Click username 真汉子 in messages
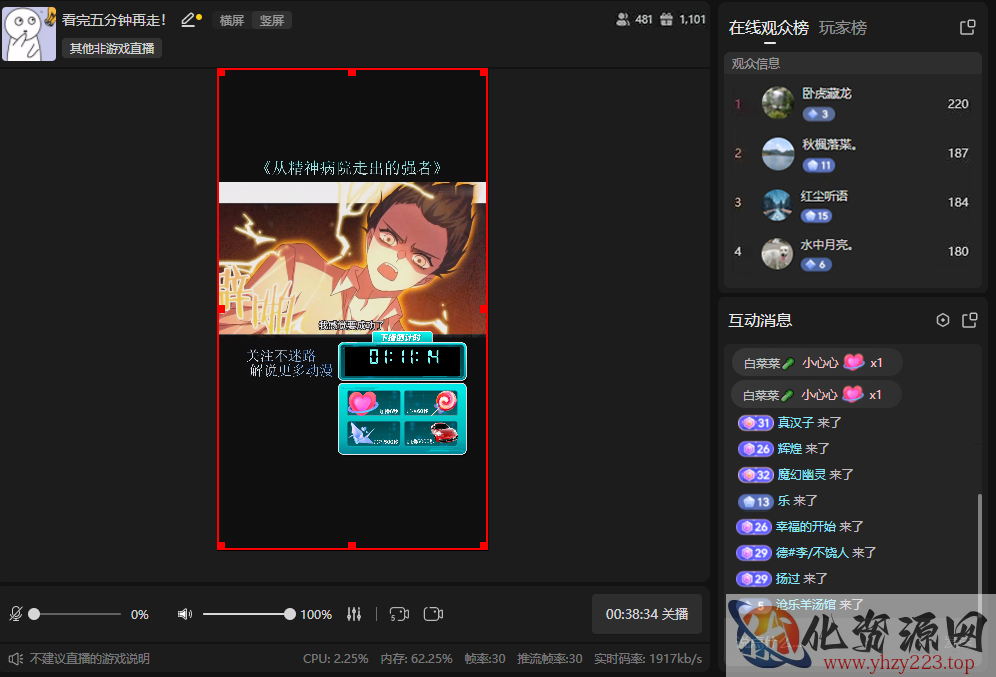996x677 pixels. click(x=795, y=422)
